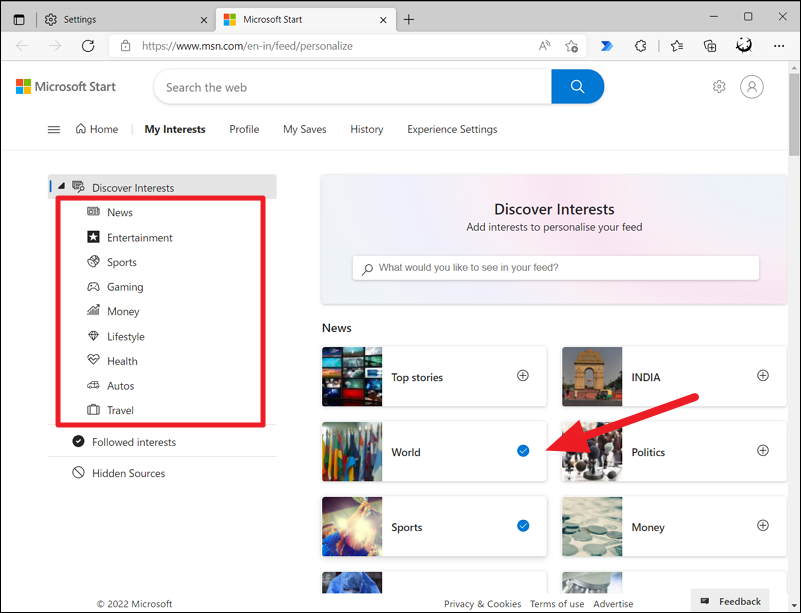Go to the Experience Settings tab

pyautogui.click(x=452, y=129)
